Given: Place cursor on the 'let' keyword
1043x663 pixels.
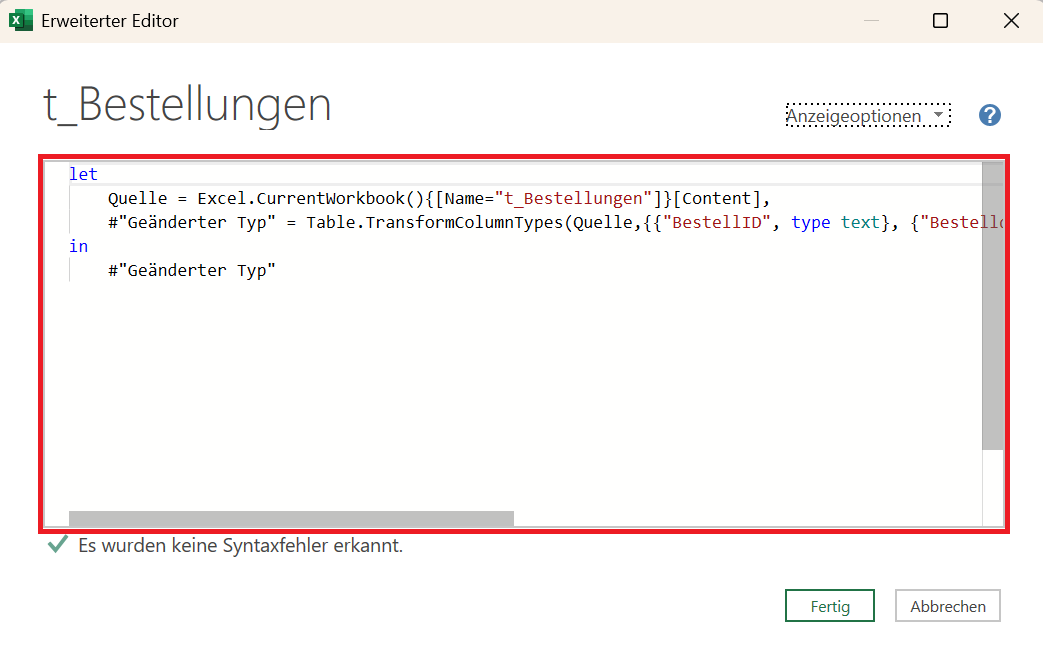Looking at the screenshot, I should (83, 174).
